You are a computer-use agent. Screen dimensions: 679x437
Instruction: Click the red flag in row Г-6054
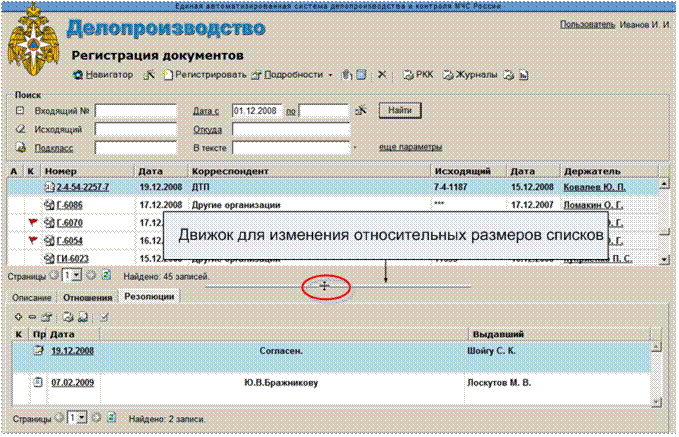click(33, 240)
